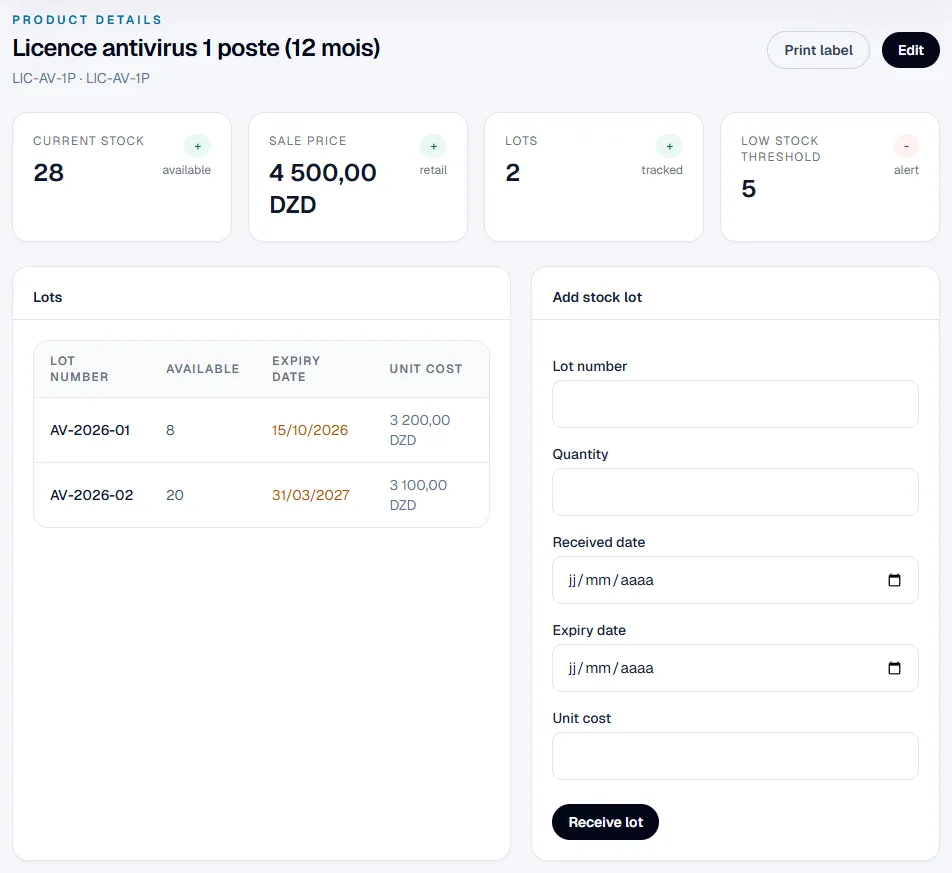Image resolution: width=952 pixels, height=873 pixels.
Task: Click the Expiry date field
Action: click(735, 668)
